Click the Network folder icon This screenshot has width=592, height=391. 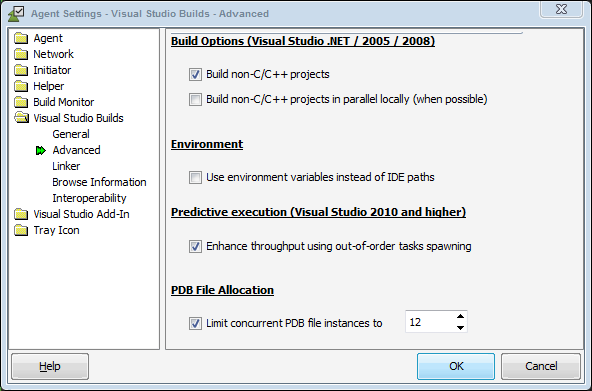pyautogui.click(x=21, y=54)
